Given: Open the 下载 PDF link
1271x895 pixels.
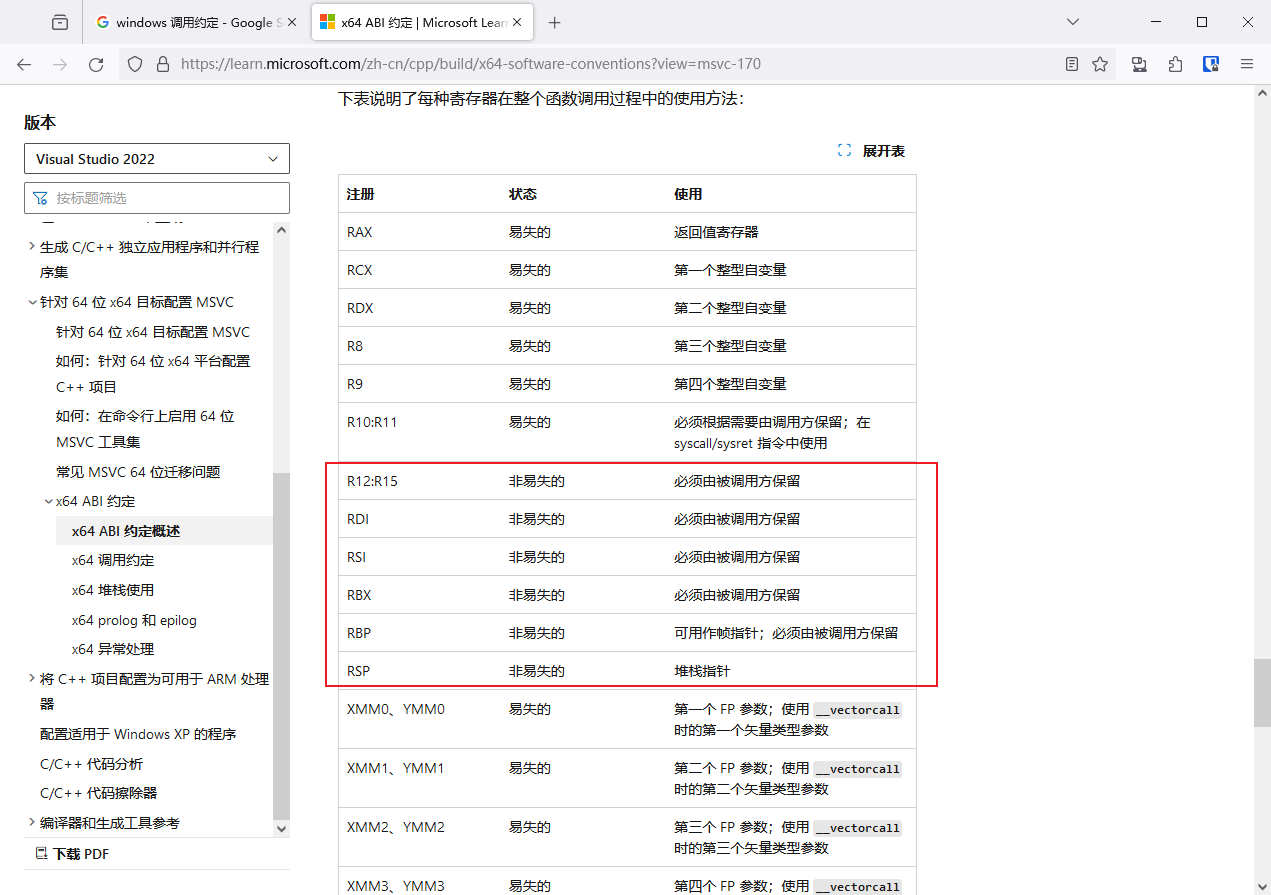Looking at the screenshot, I should click(x=72, y=854).
